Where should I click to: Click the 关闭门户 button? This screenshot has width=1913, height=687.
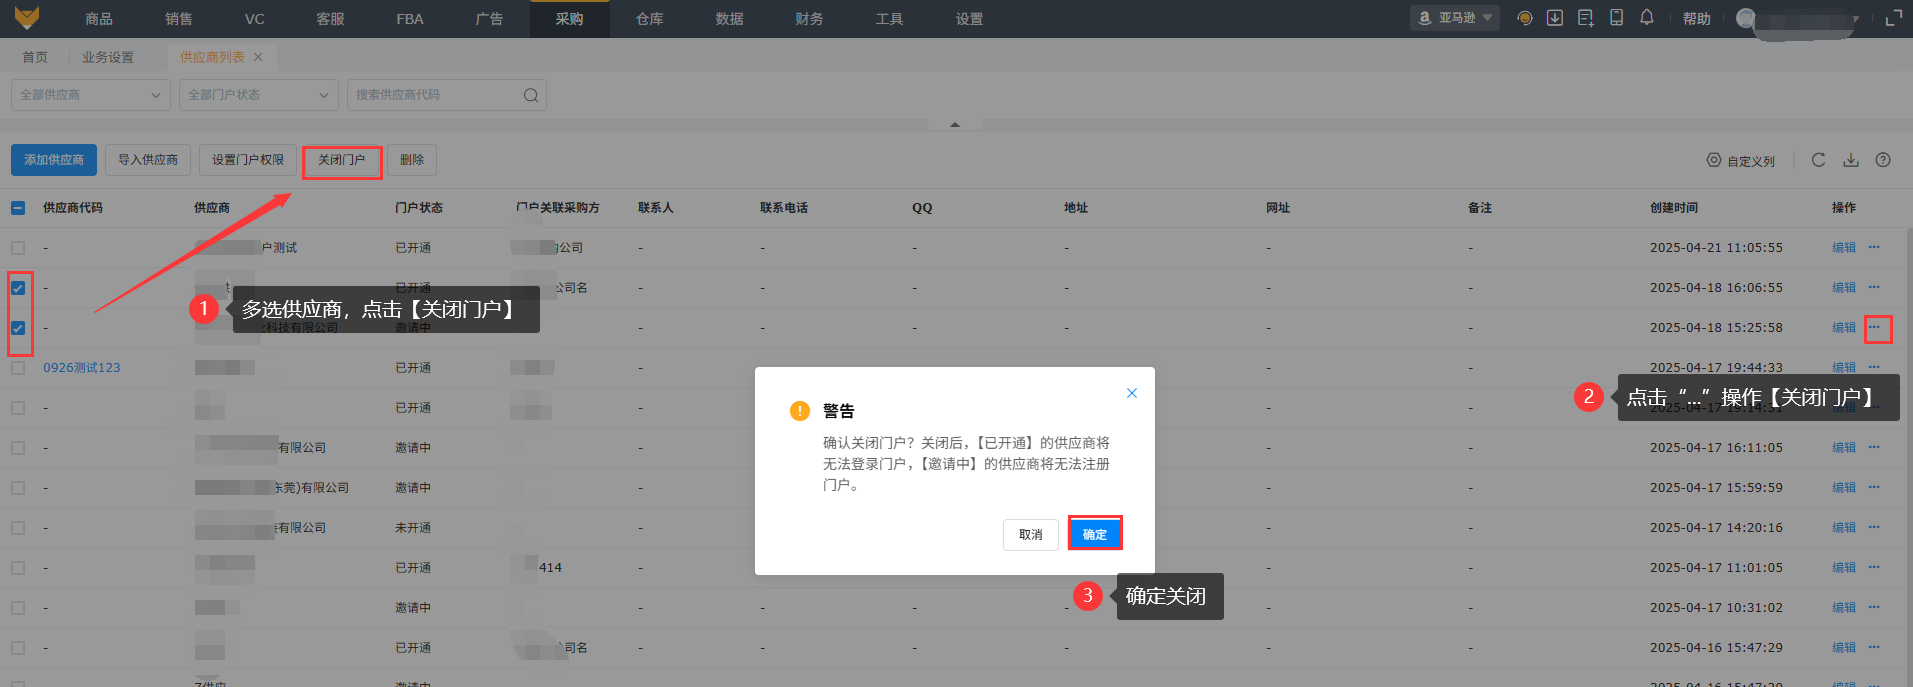point(342,160)
